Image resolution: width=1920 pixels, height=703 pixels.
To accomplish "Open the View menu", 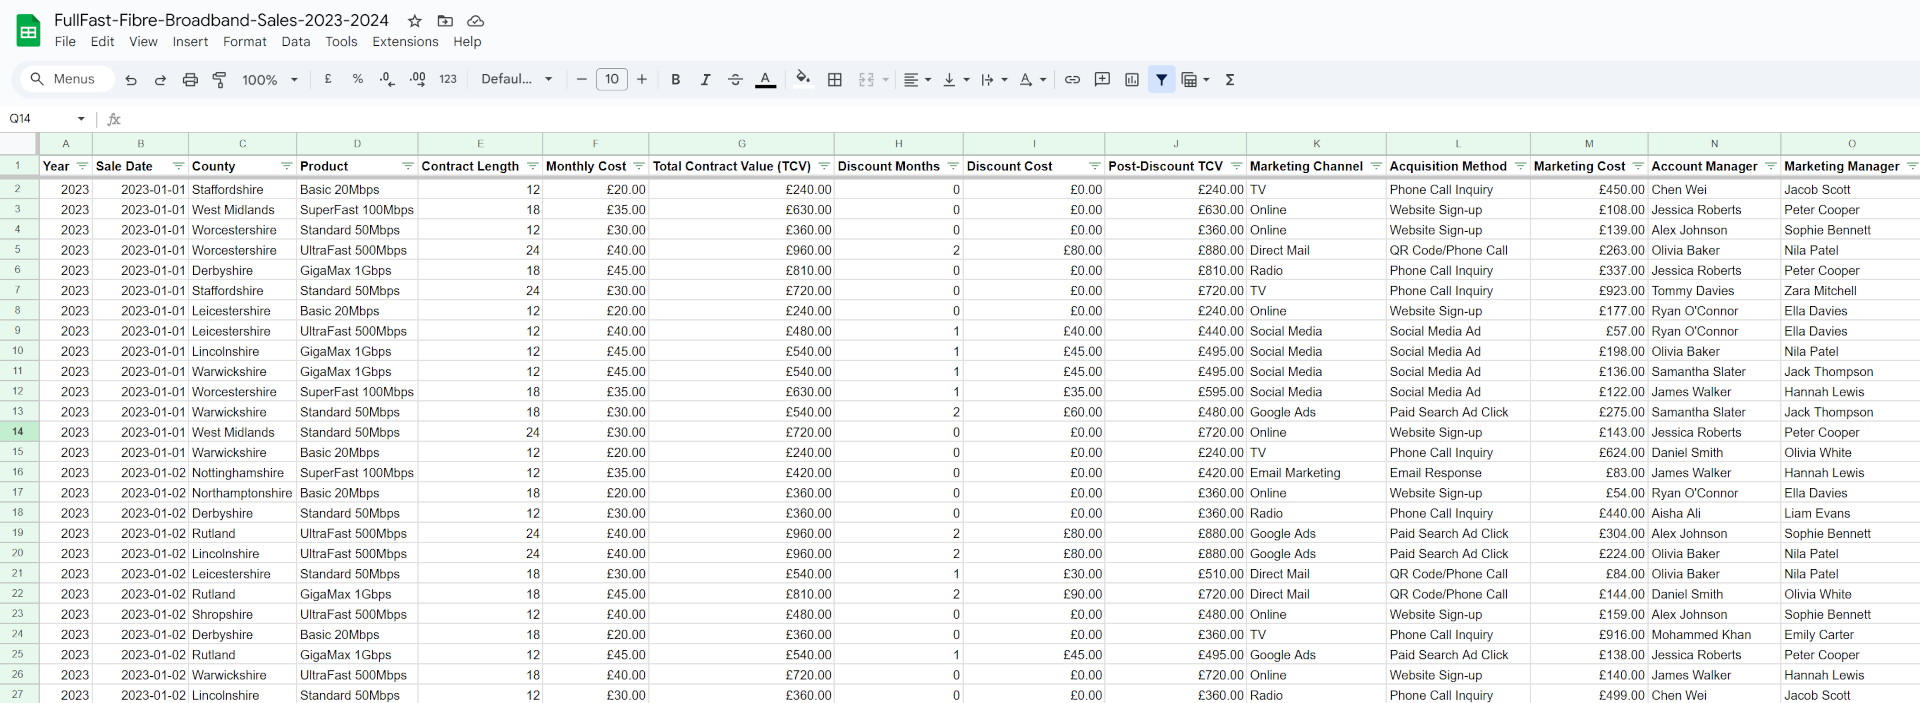I will [143, 42].
